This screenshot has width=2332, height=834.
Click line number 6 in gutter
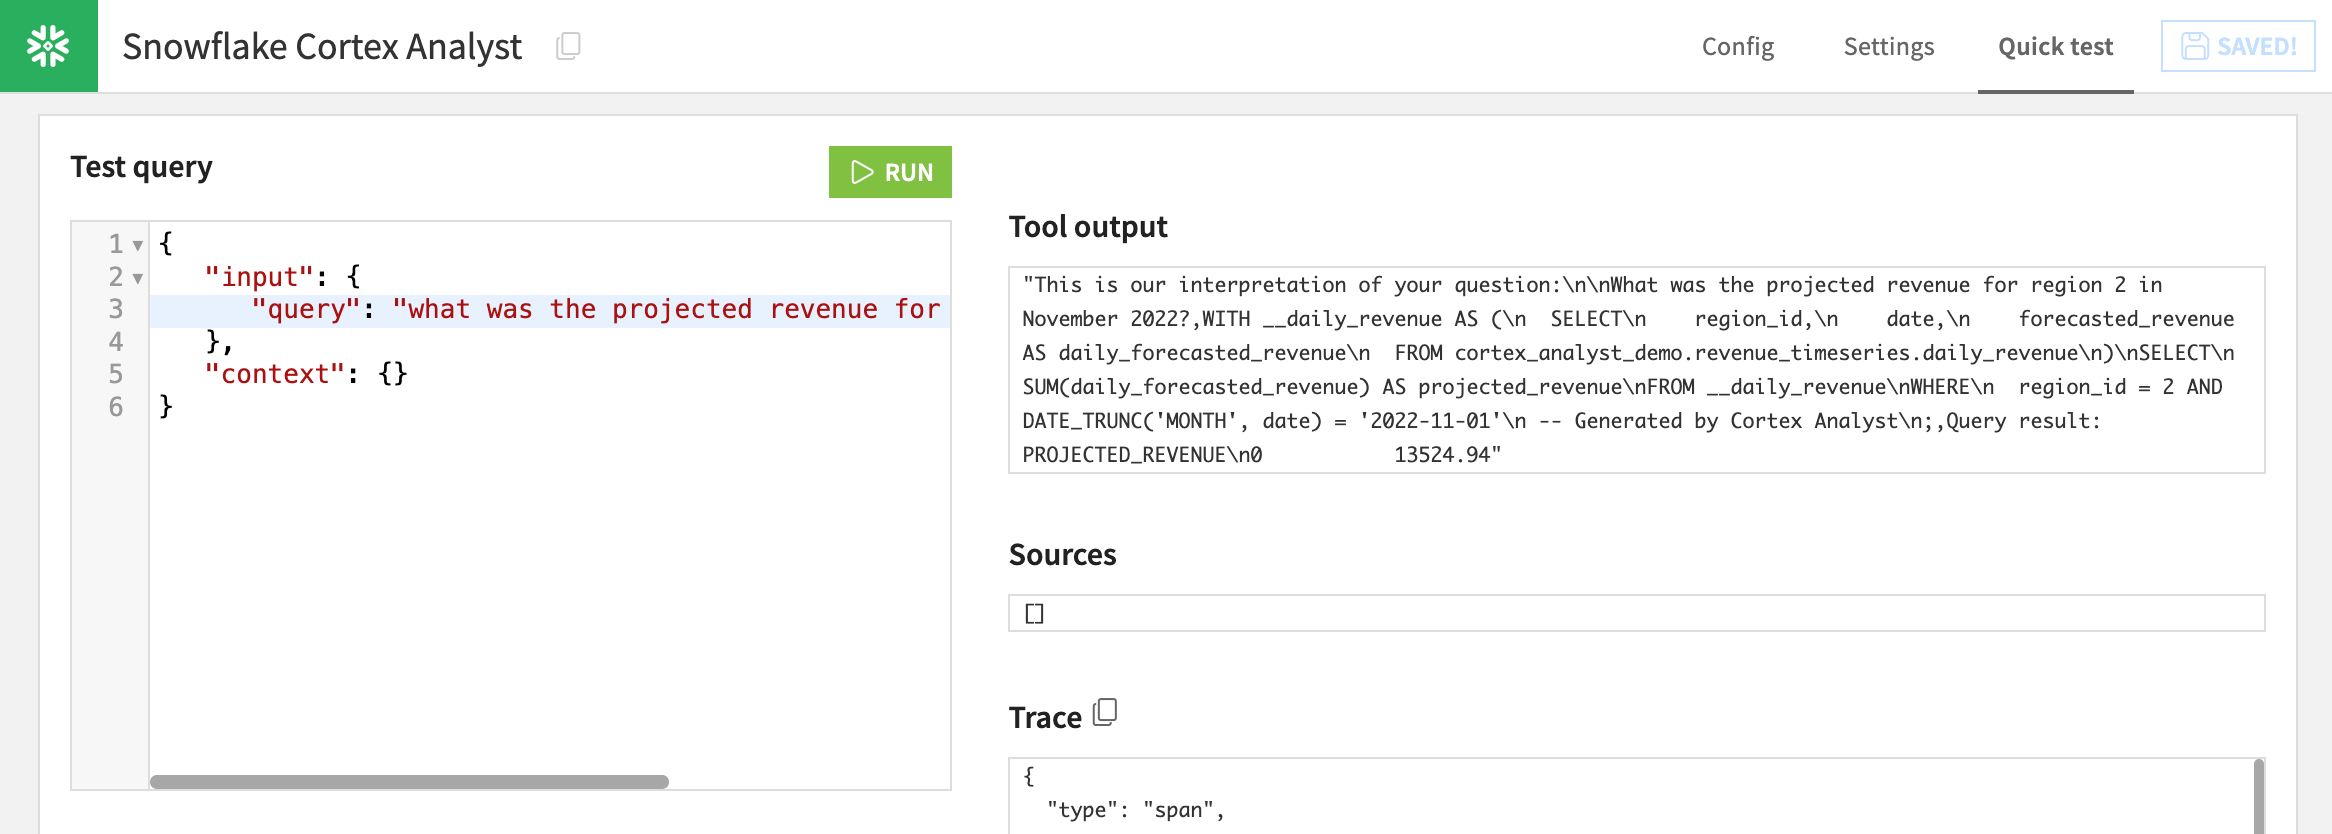[x=116, y=407]
